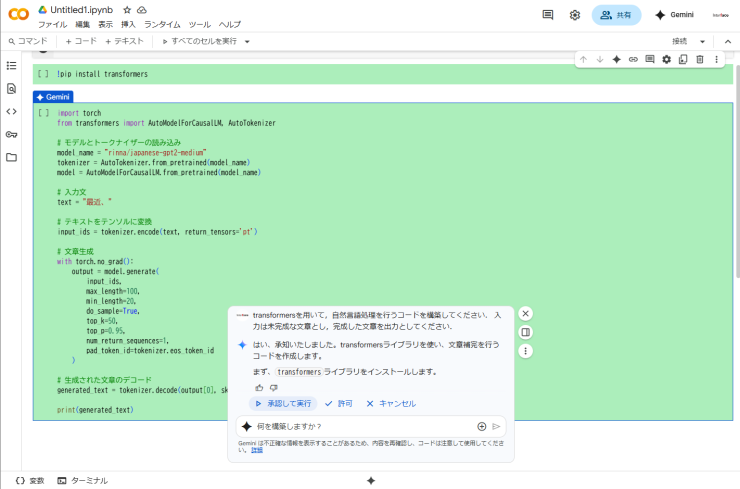The image size is (740, 489).
Task: Click the print(generated_text) code line
Action: pos(95,410)
